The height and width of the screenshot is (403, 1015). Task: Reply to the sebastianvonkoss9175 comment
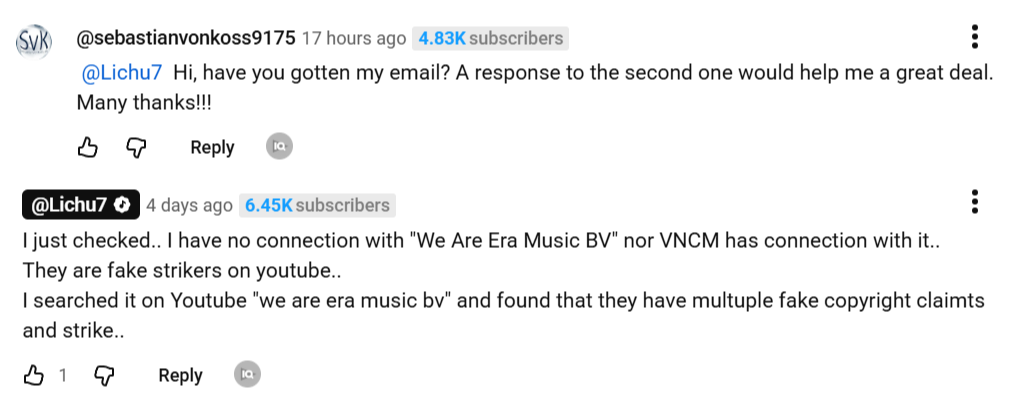(x=212, y=148)
